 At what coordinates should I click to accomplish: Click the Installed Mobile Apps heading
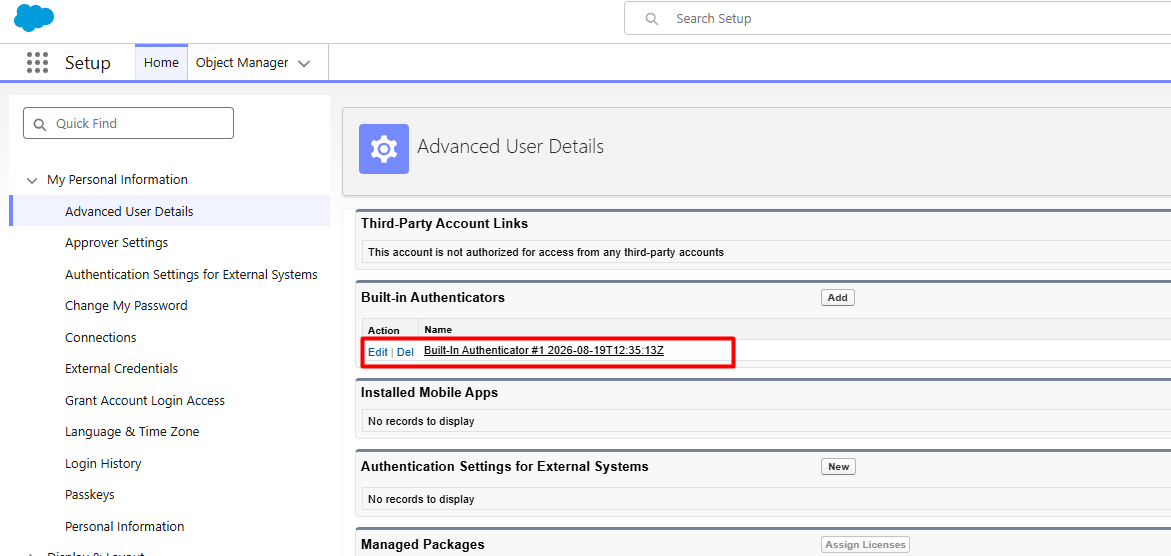(x=429, y=392)
